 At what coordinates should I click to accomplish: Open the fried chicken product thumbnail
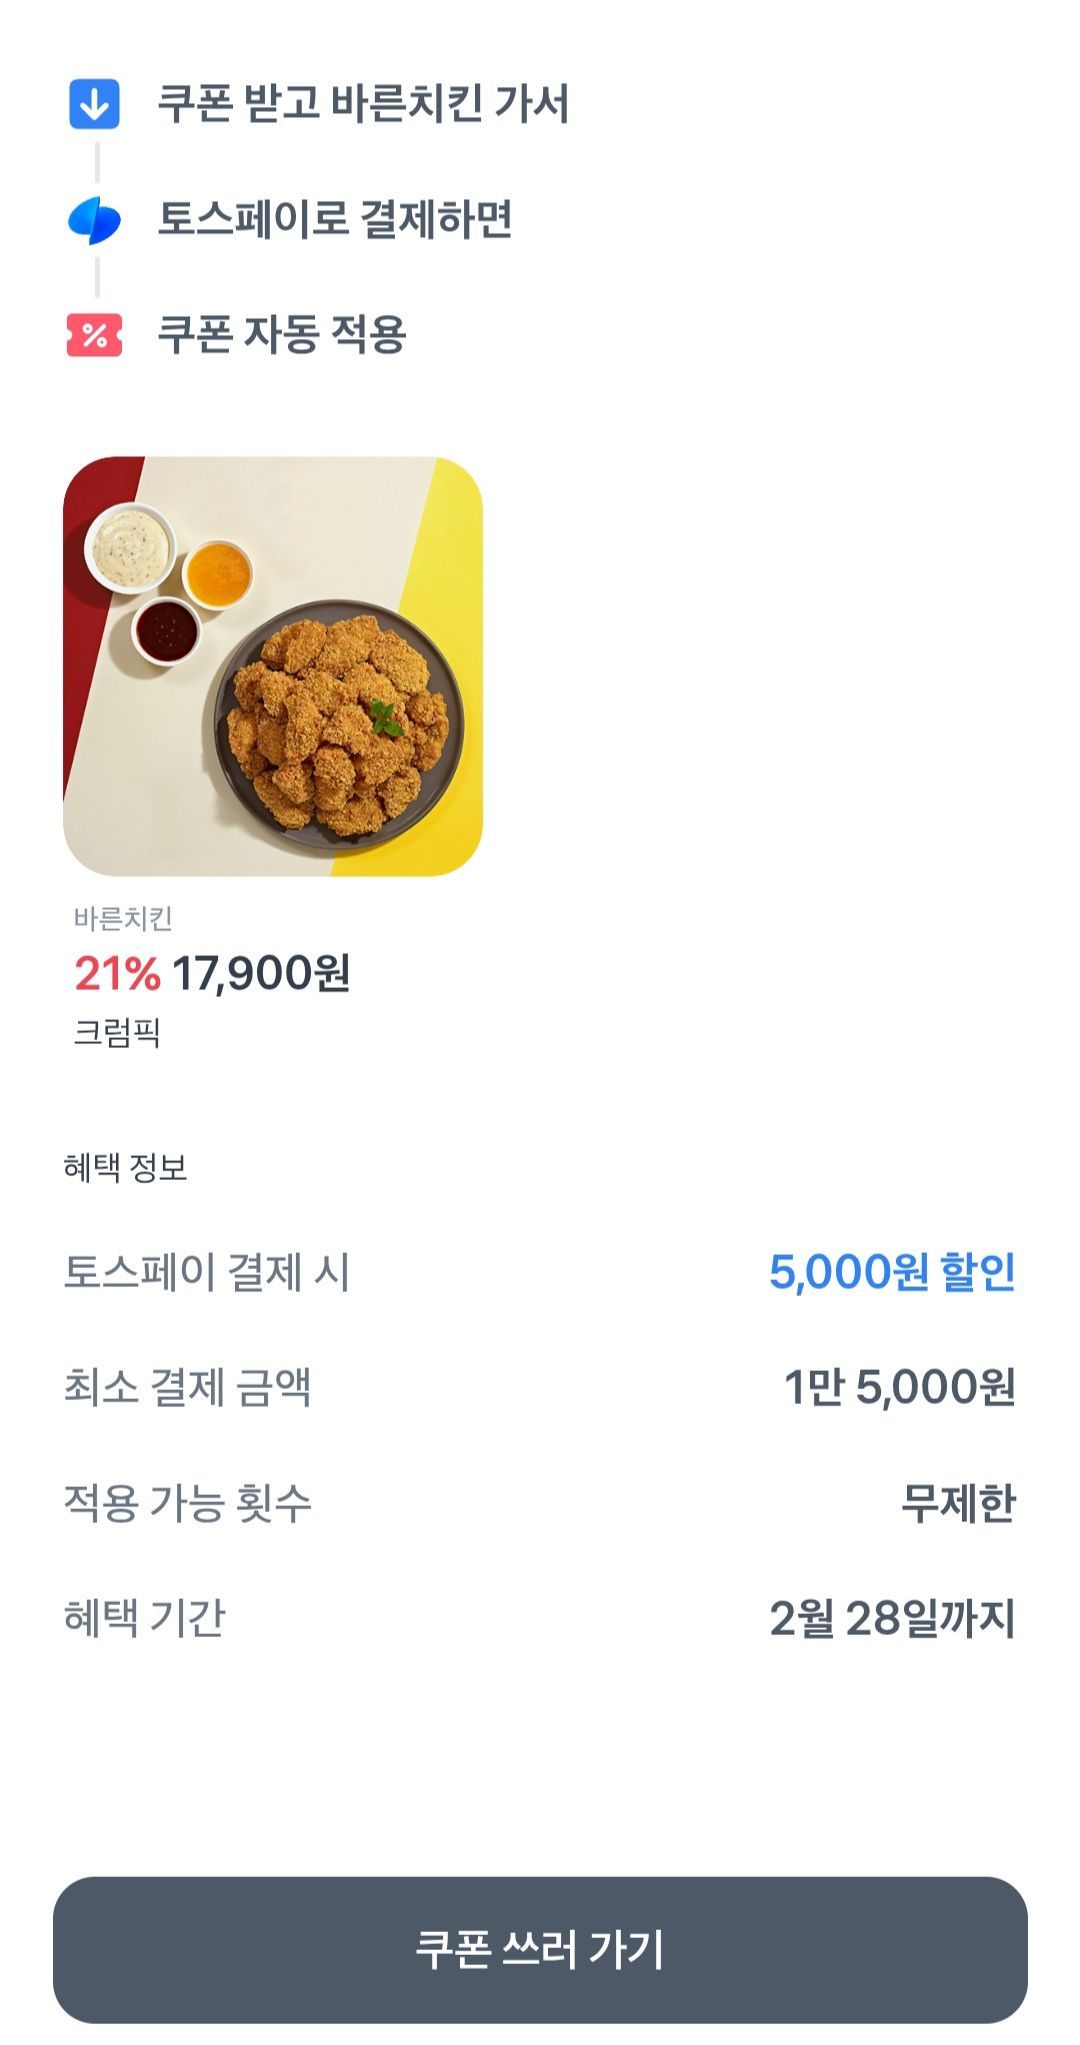pos(272,666)
